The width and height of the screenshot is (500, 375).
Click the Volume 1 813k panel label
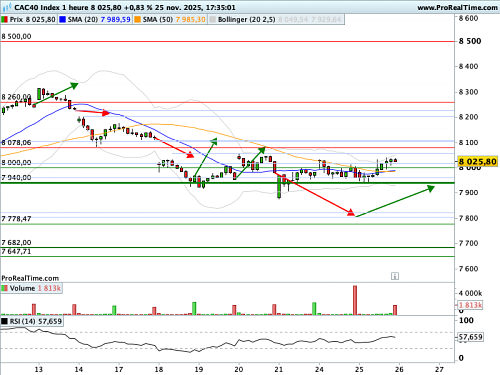35,288
